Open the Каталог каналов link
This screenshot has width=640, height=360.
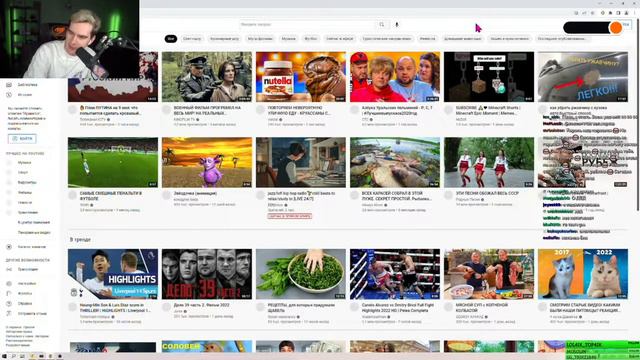(32, 247)
